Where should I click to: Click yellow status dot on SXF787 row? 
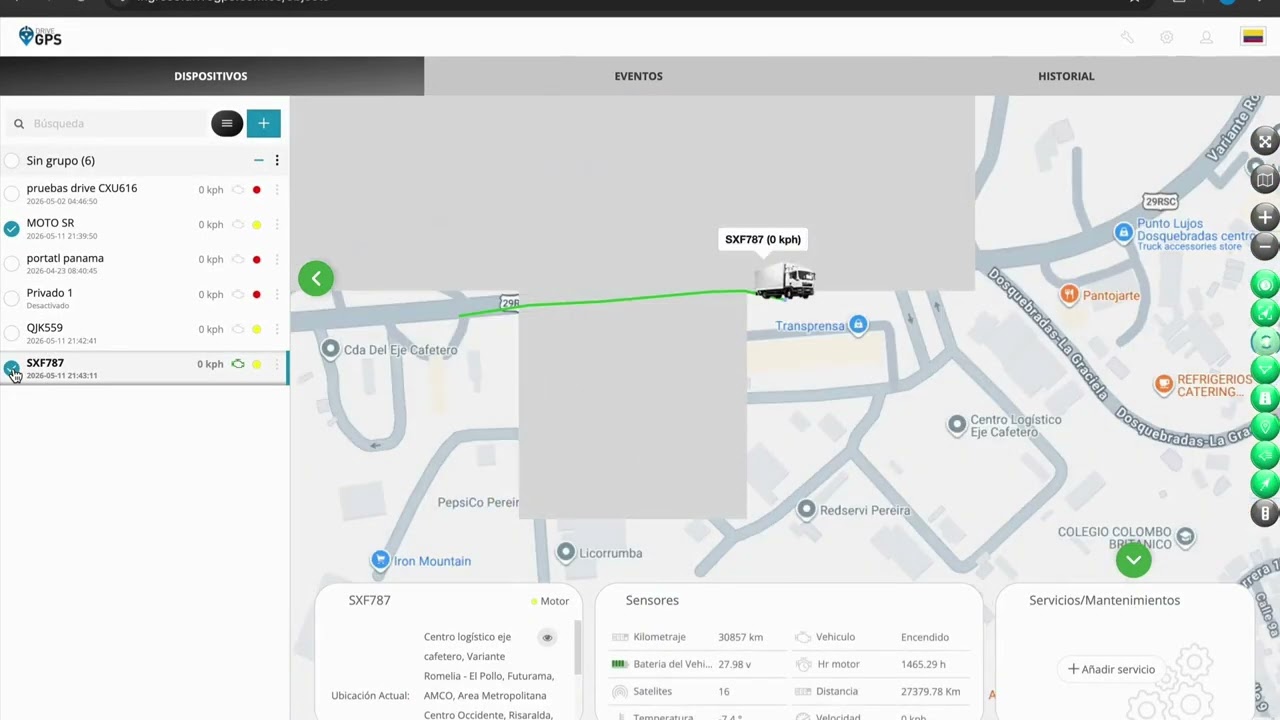[x=257, y=364]
